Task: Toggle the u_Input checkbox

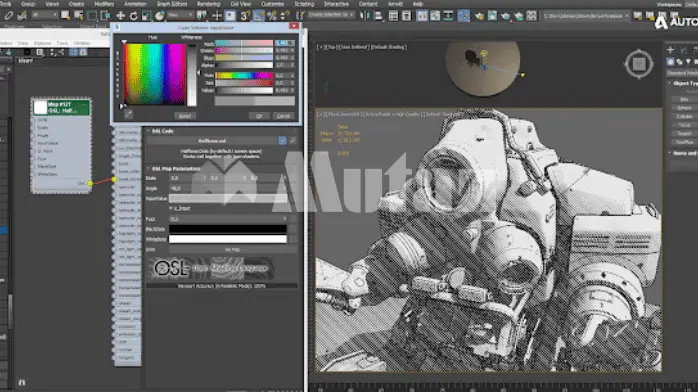Action: [x=171, y=208]
